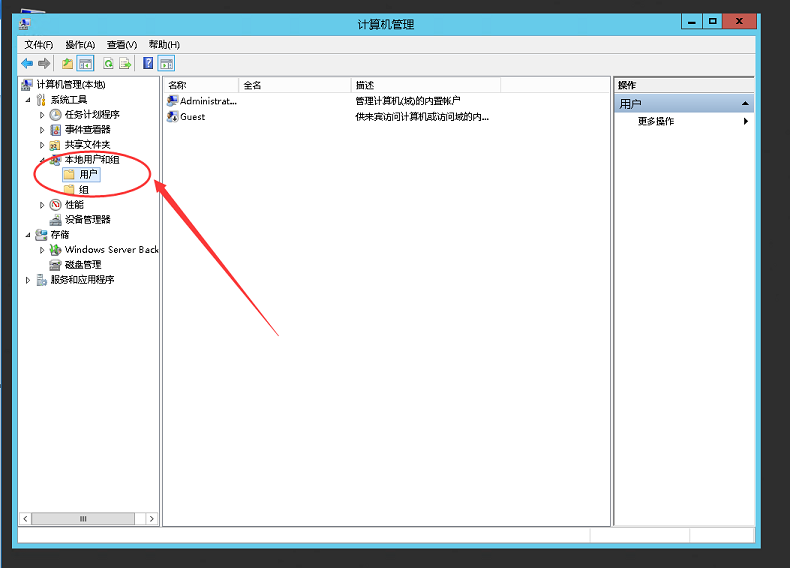Image resolution: width=790 pixels, height=568 pixels.
Task: Expand the 事件查看器 tree node
Action: [42, 130]
